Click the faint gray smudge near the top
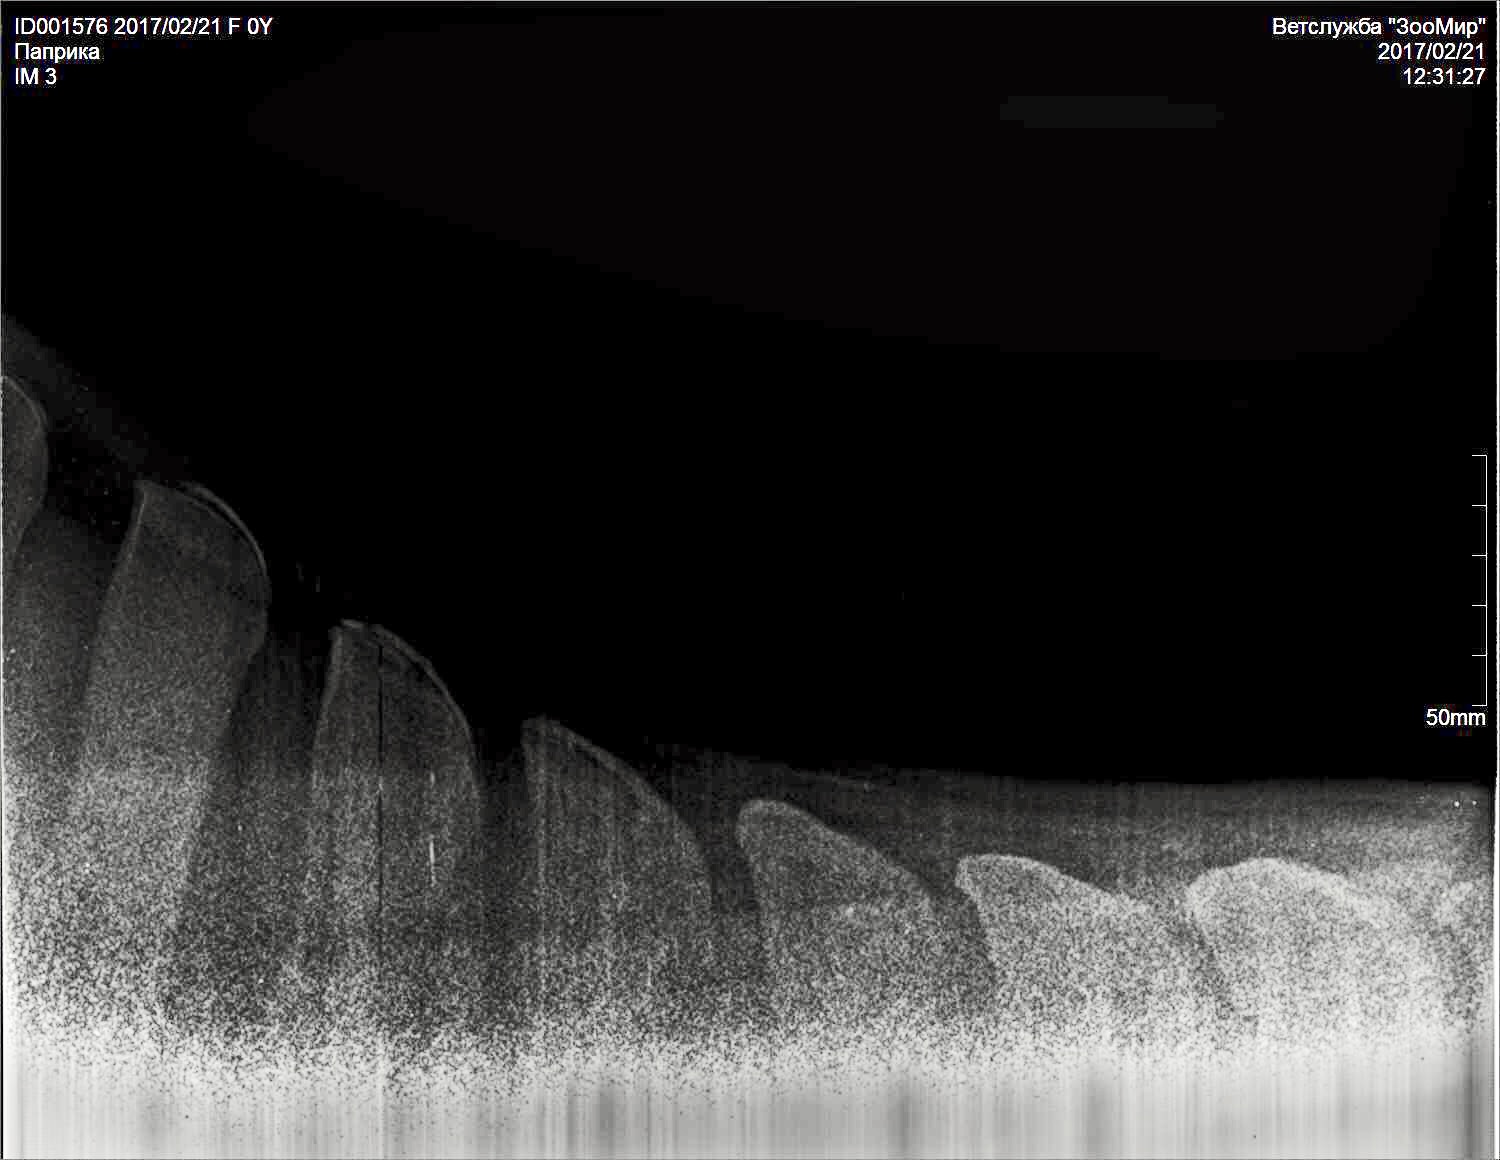The width and height of the screenshot is (1500, 1160). coord(1110,113)
